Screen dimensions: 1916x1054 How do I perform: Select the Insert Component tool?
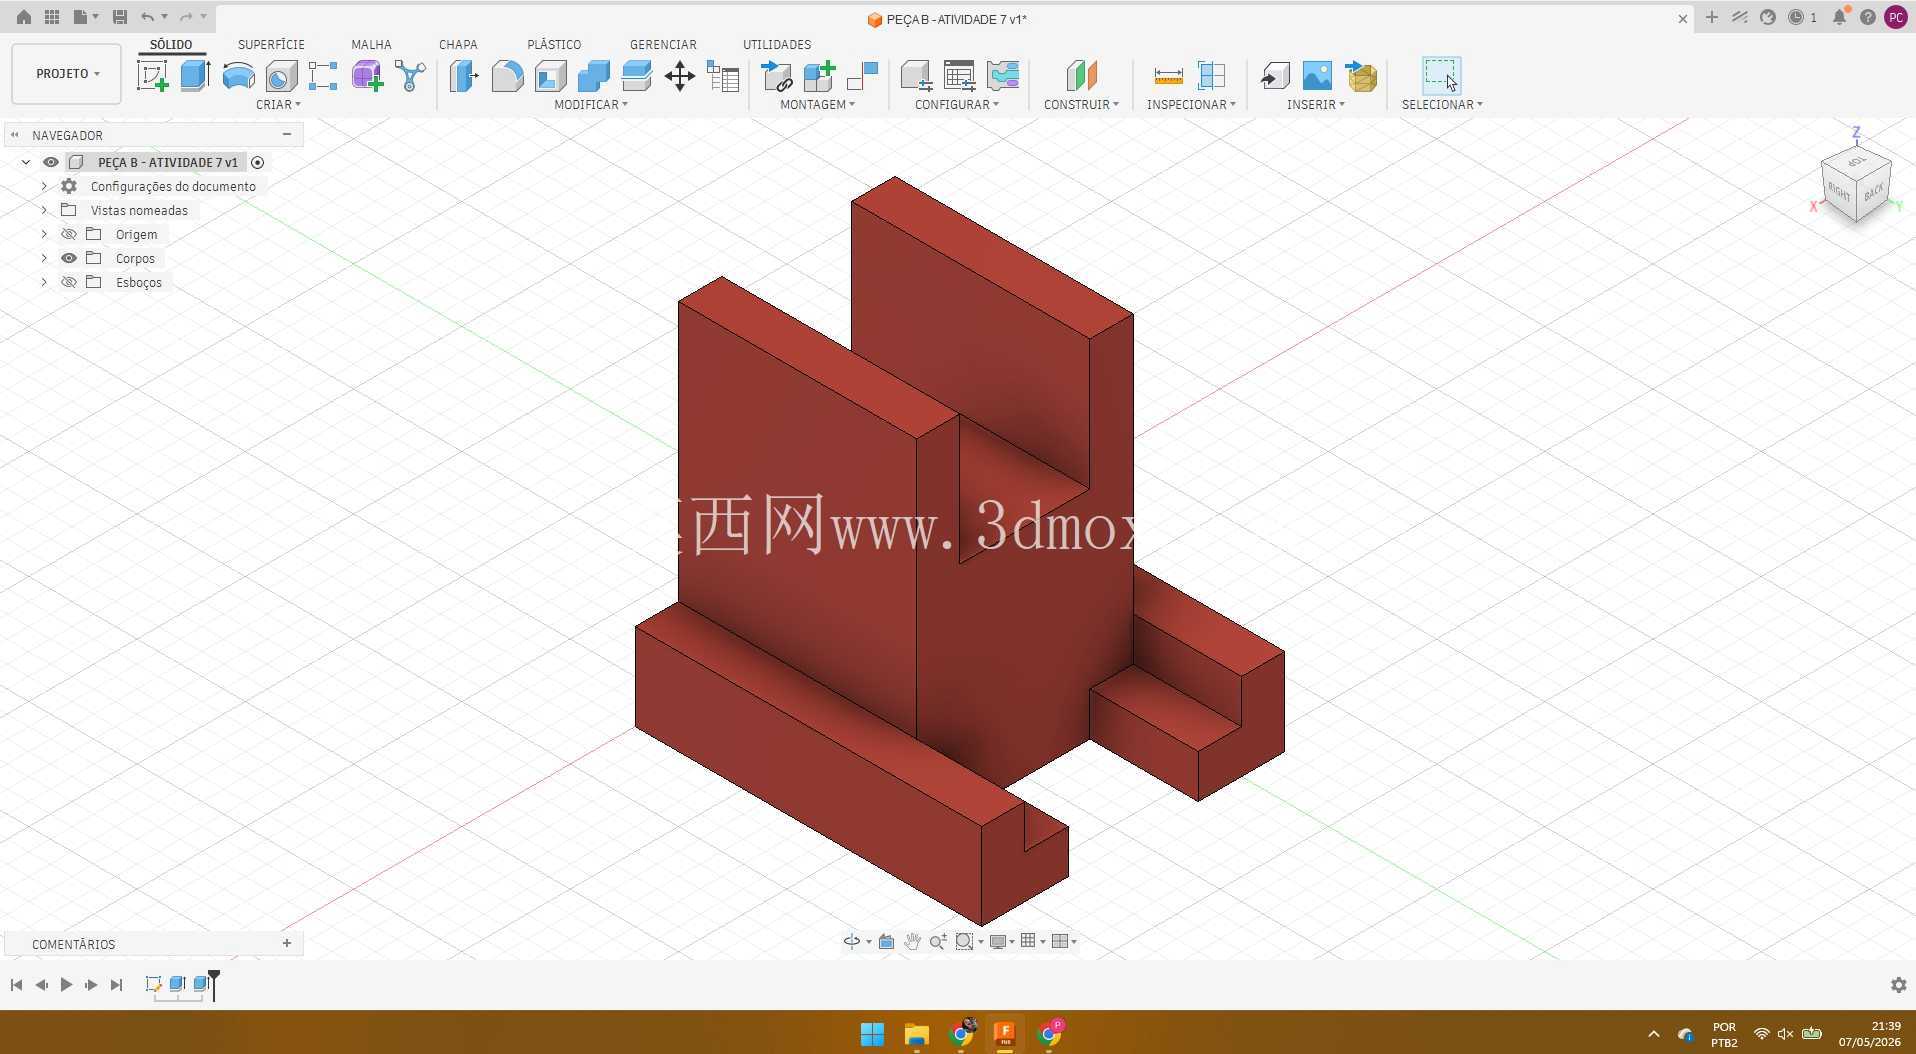coord(776,76)
